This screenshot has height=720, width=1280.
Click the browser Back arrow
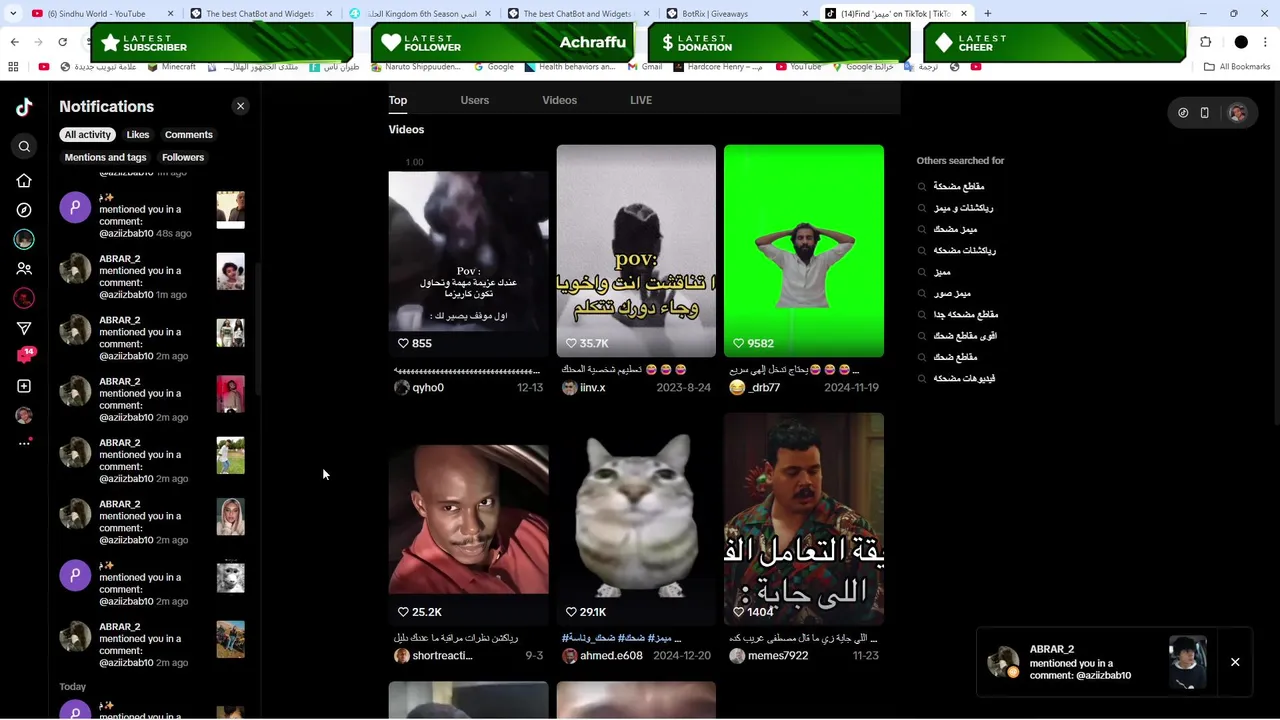(14, 42)
